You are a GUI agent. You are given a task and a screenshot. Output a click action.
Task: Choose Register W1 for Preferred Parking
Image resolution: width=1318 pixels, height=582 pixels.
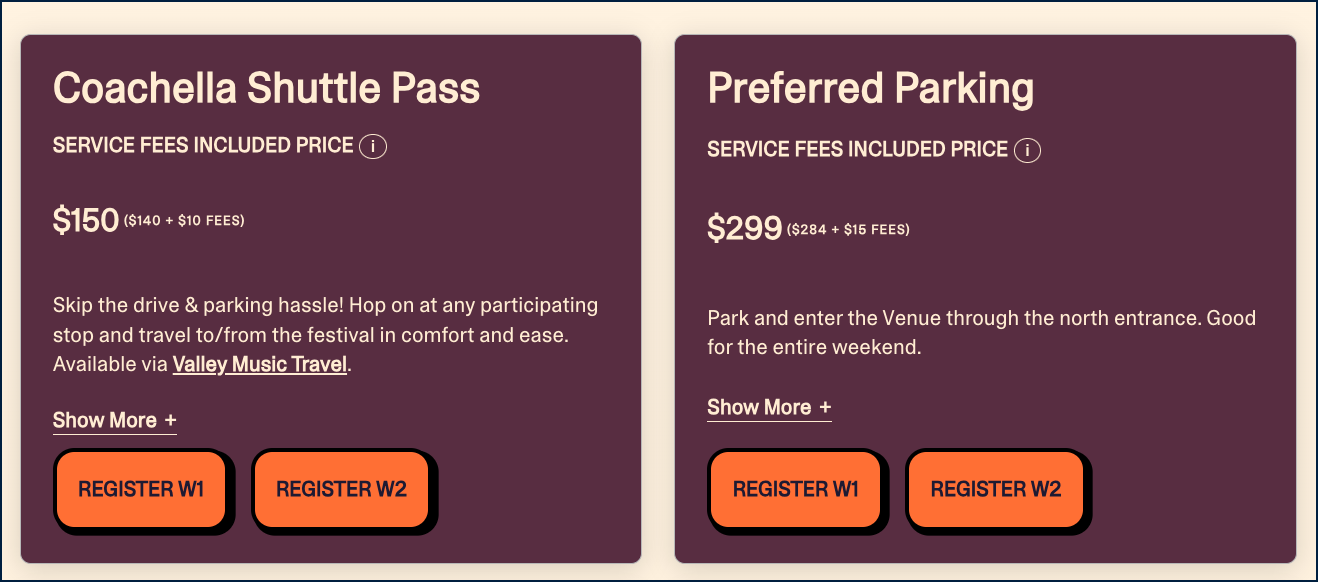click(796, 489)
